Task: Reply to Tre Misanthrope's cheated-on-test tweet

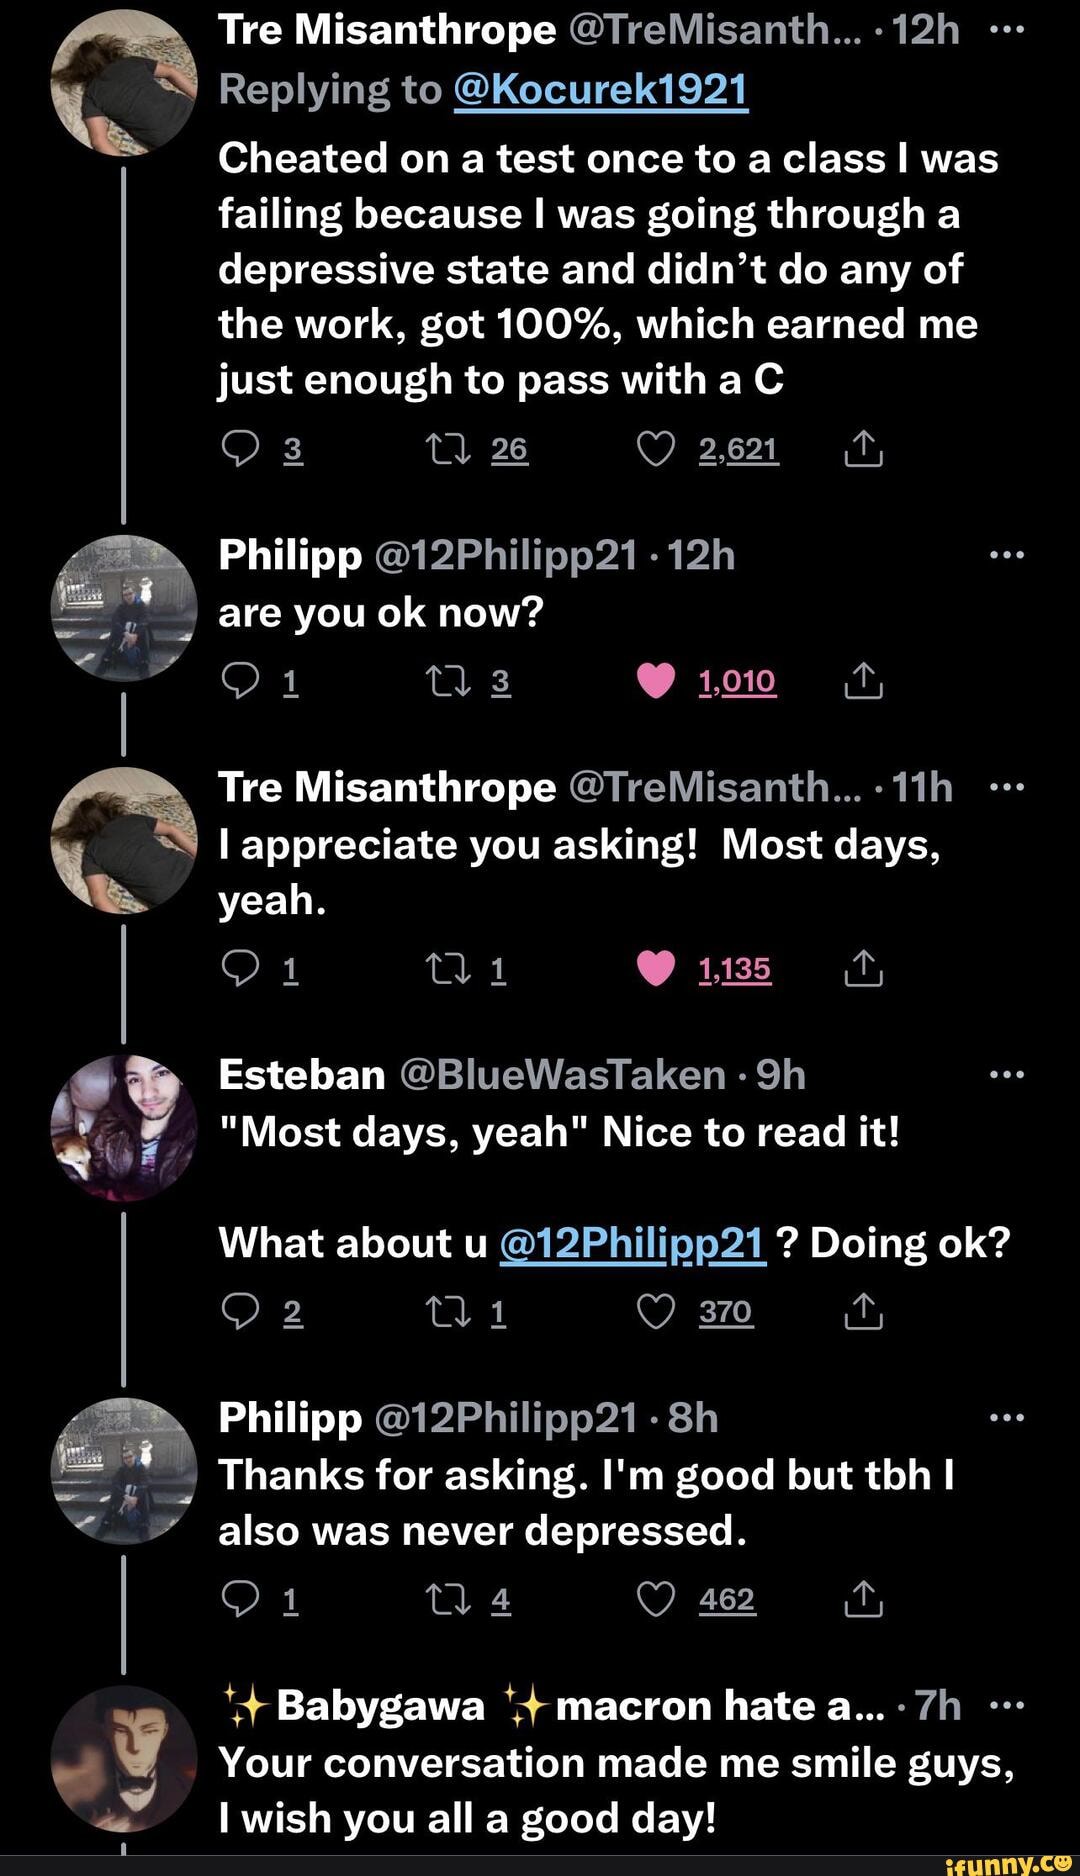Action: (240, 451)
